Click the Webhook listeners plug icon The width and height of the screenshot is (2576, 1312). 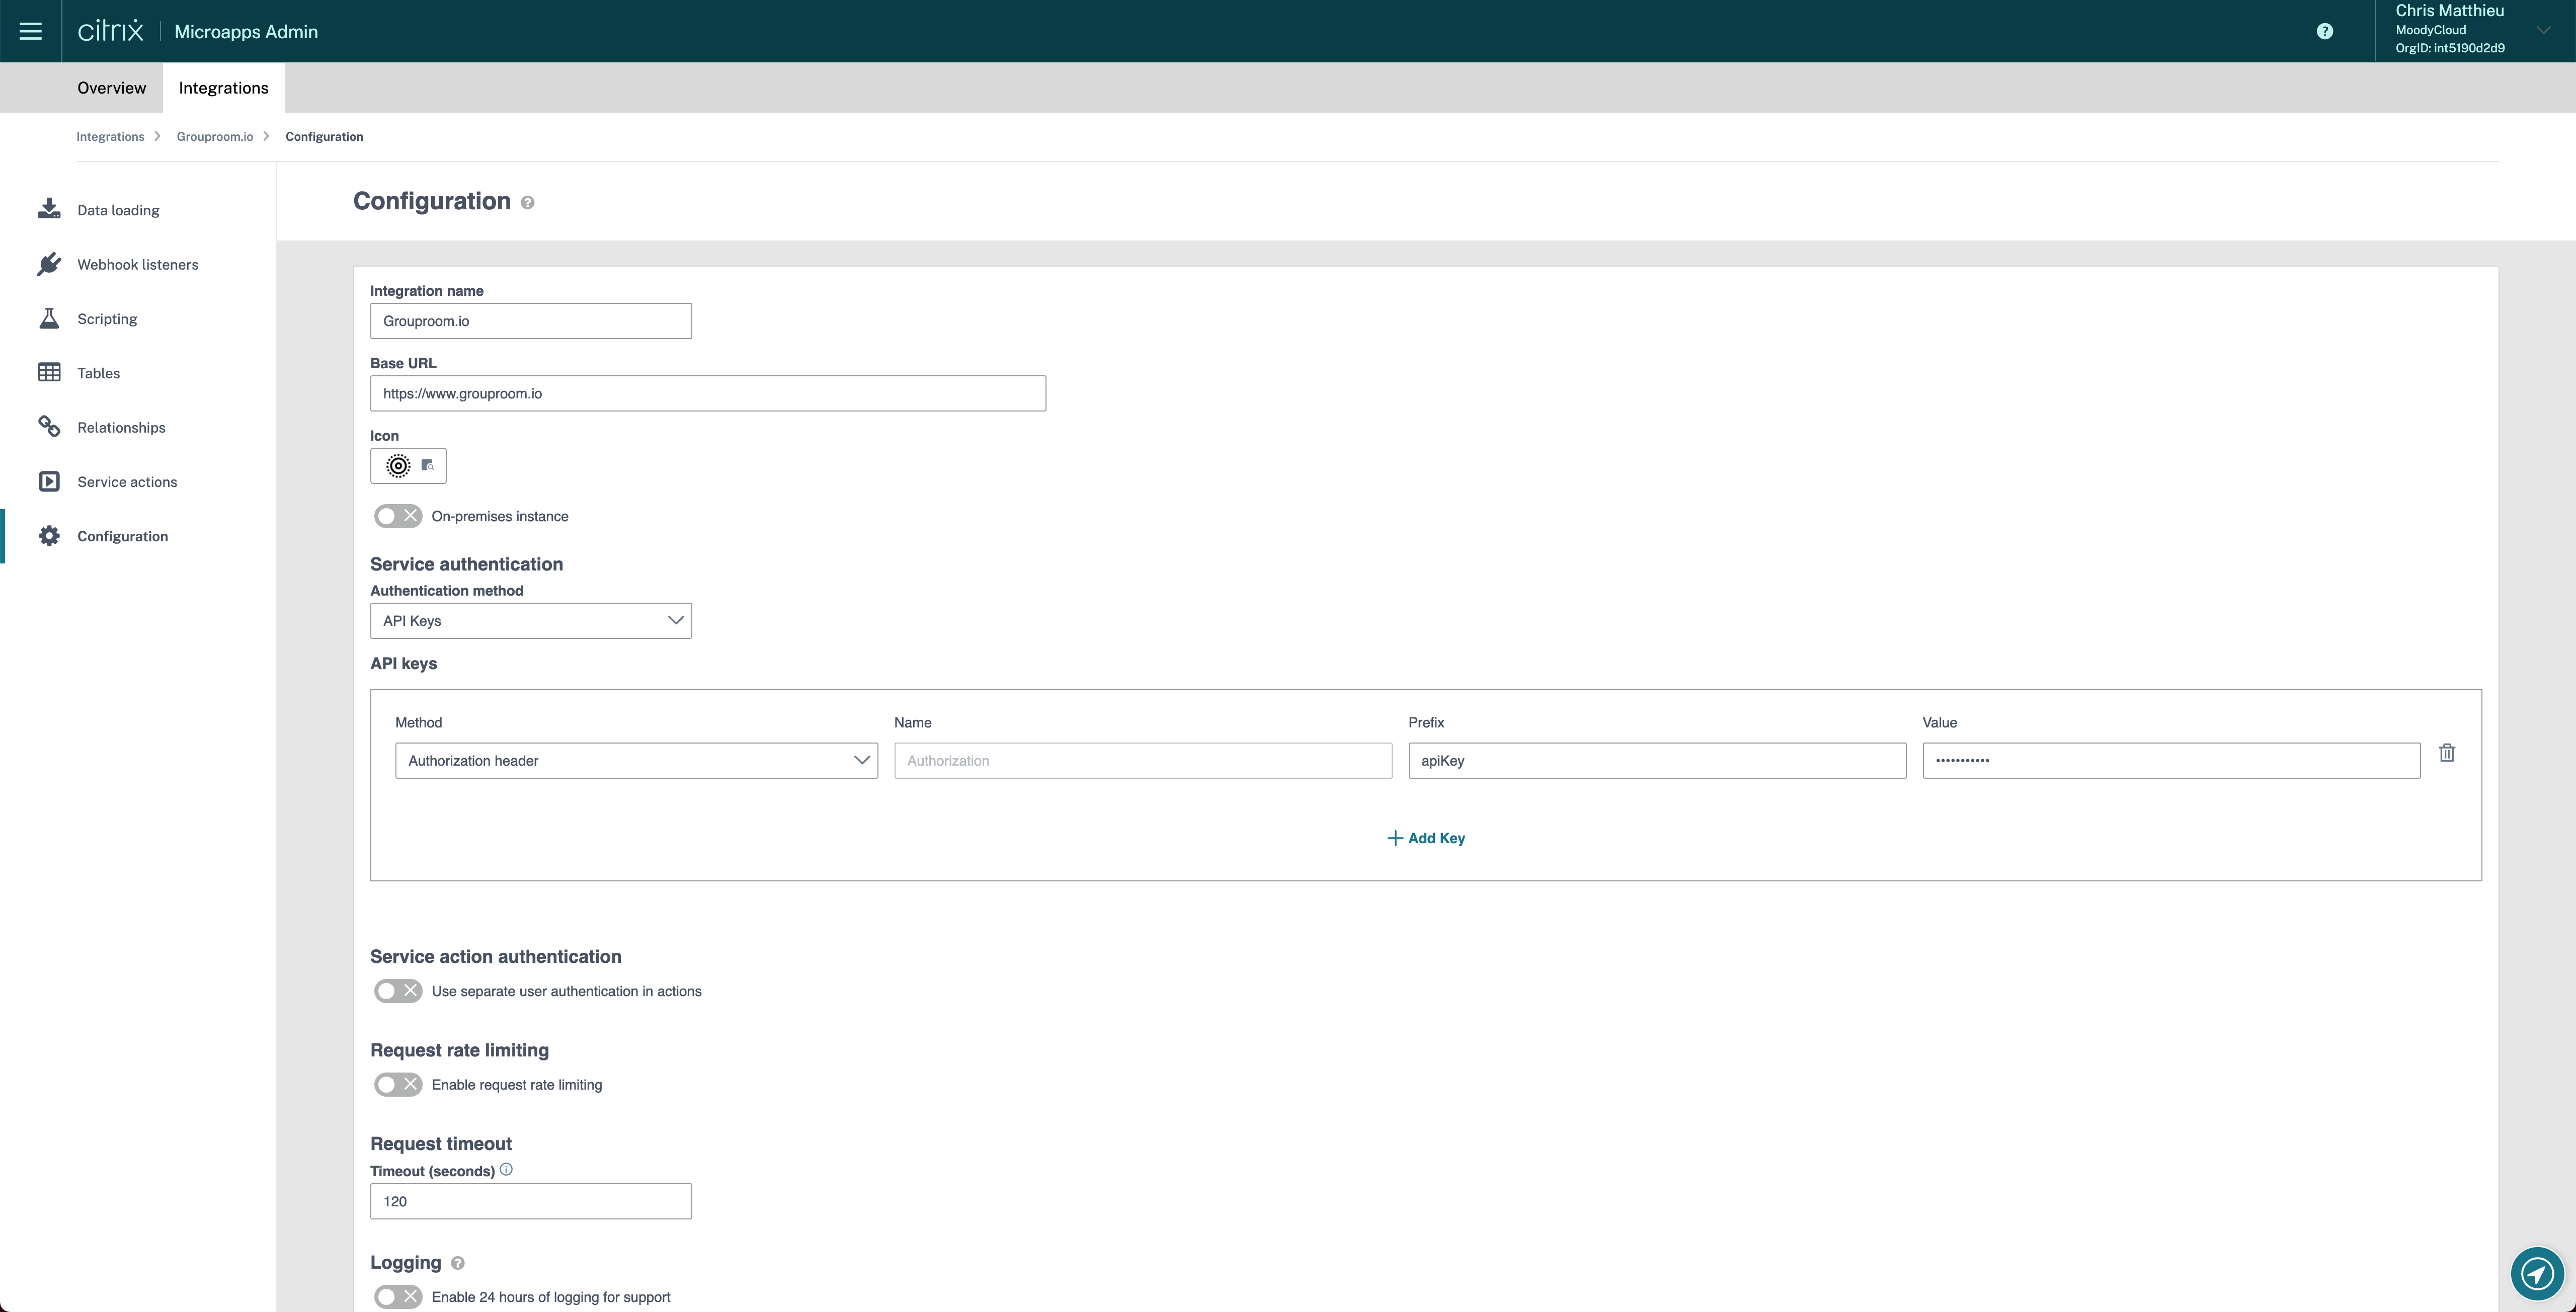point(49,264)
